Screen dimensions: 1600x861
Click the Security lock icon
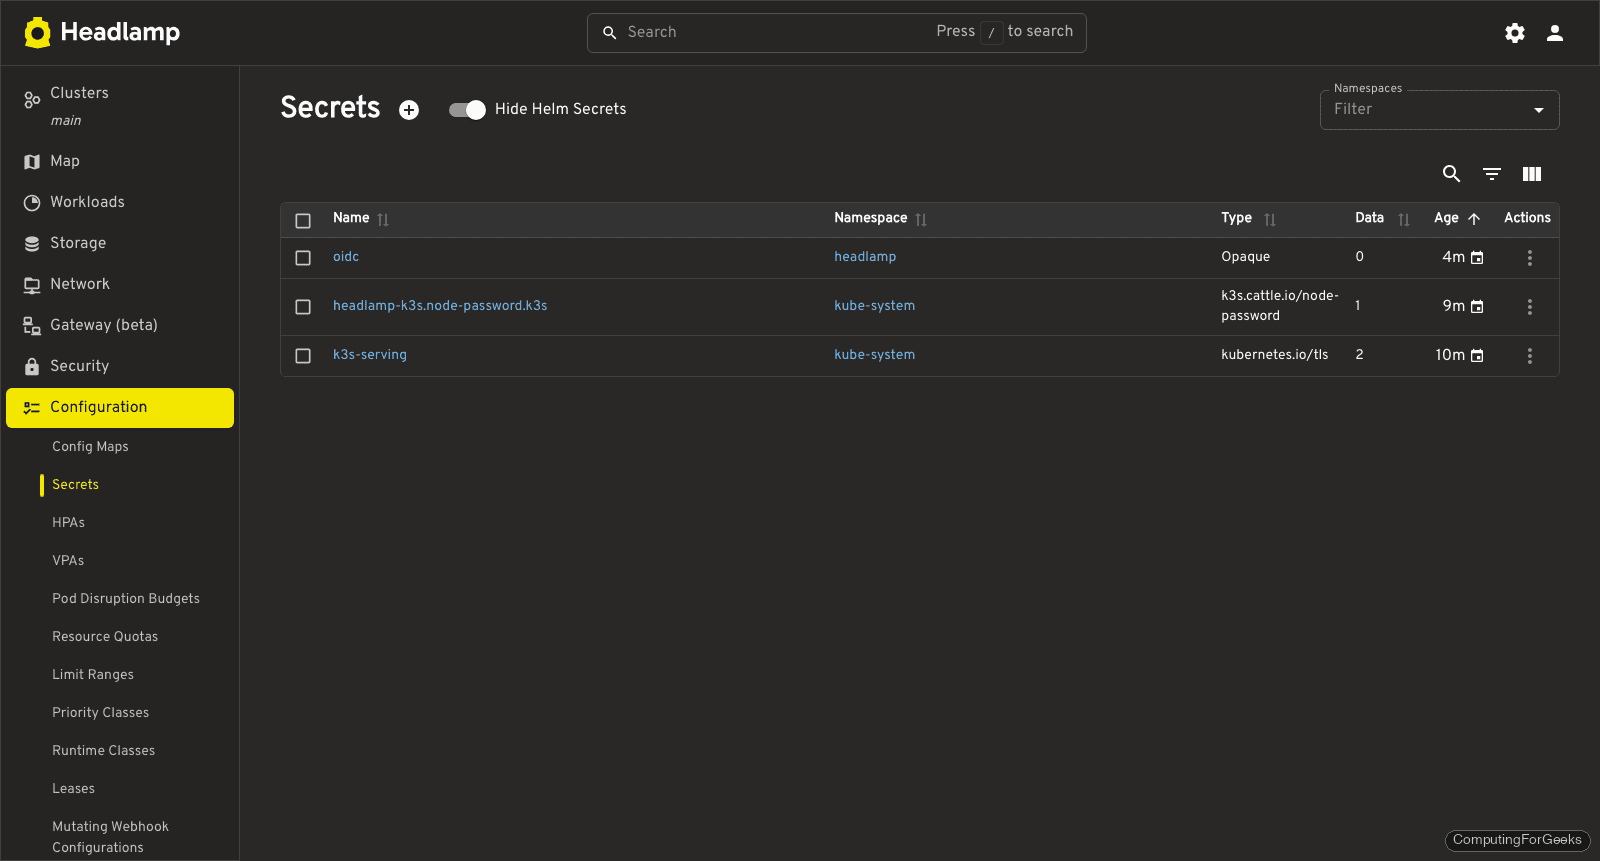(x=32, y=367)
